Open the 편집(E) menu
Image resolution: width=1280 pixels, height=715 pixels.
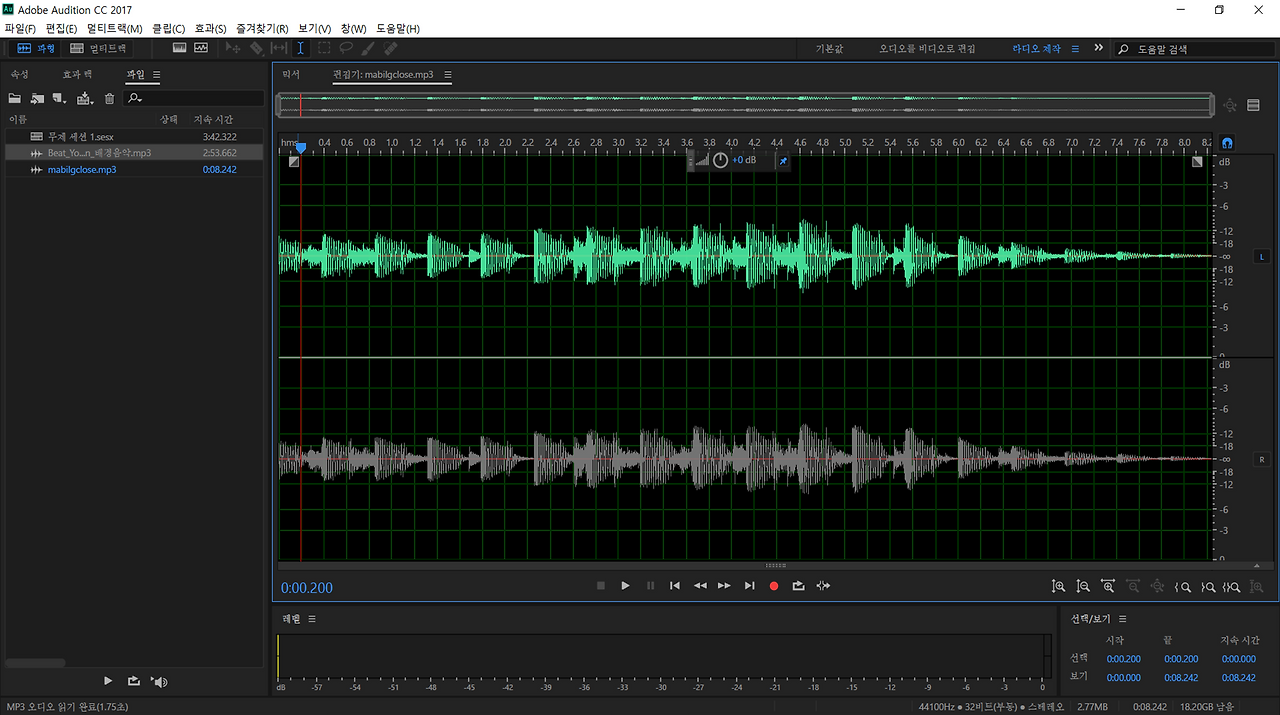click(62, 28)
